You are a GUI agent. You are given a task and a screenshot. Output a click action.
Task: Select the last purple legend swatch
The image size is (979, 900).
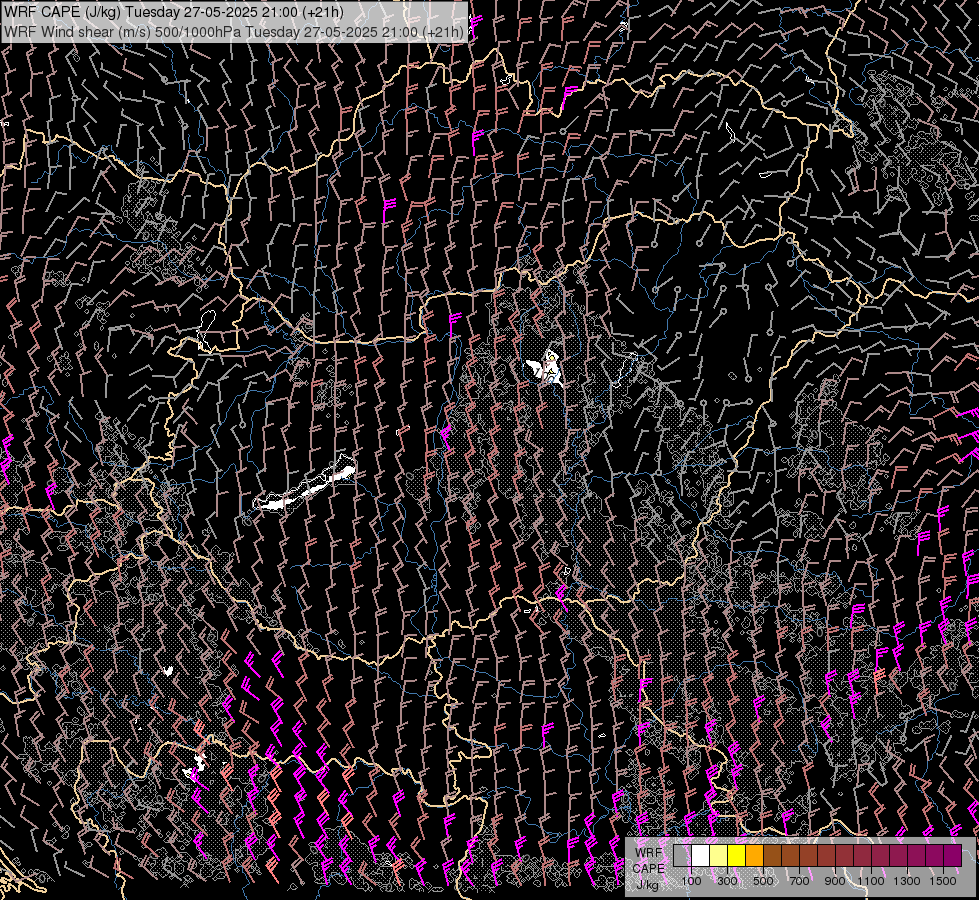click(953, 856)
